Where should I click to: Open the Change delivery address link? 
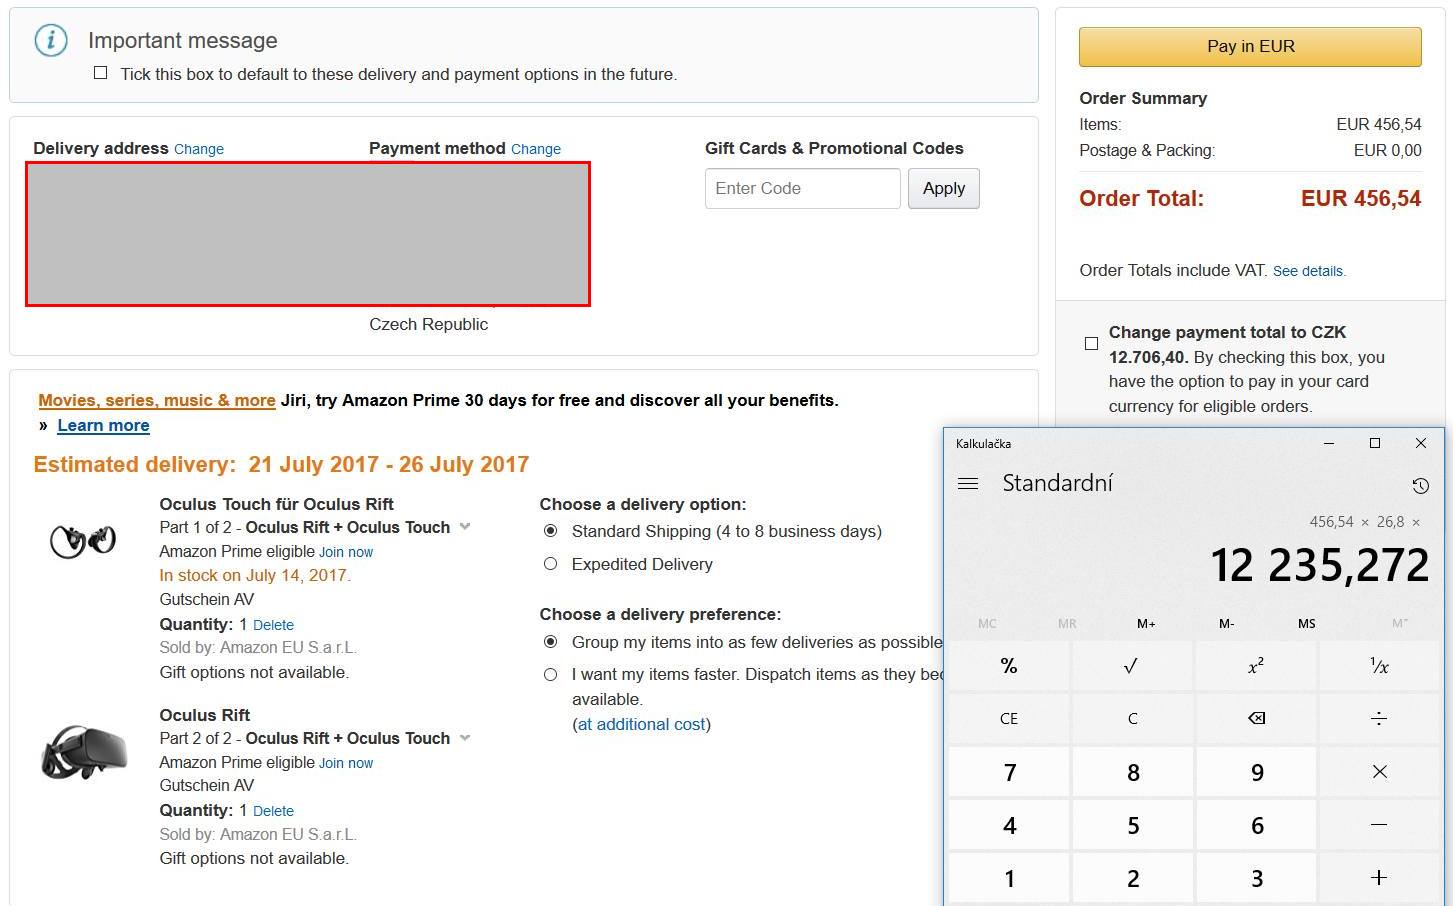pos(199,149)
